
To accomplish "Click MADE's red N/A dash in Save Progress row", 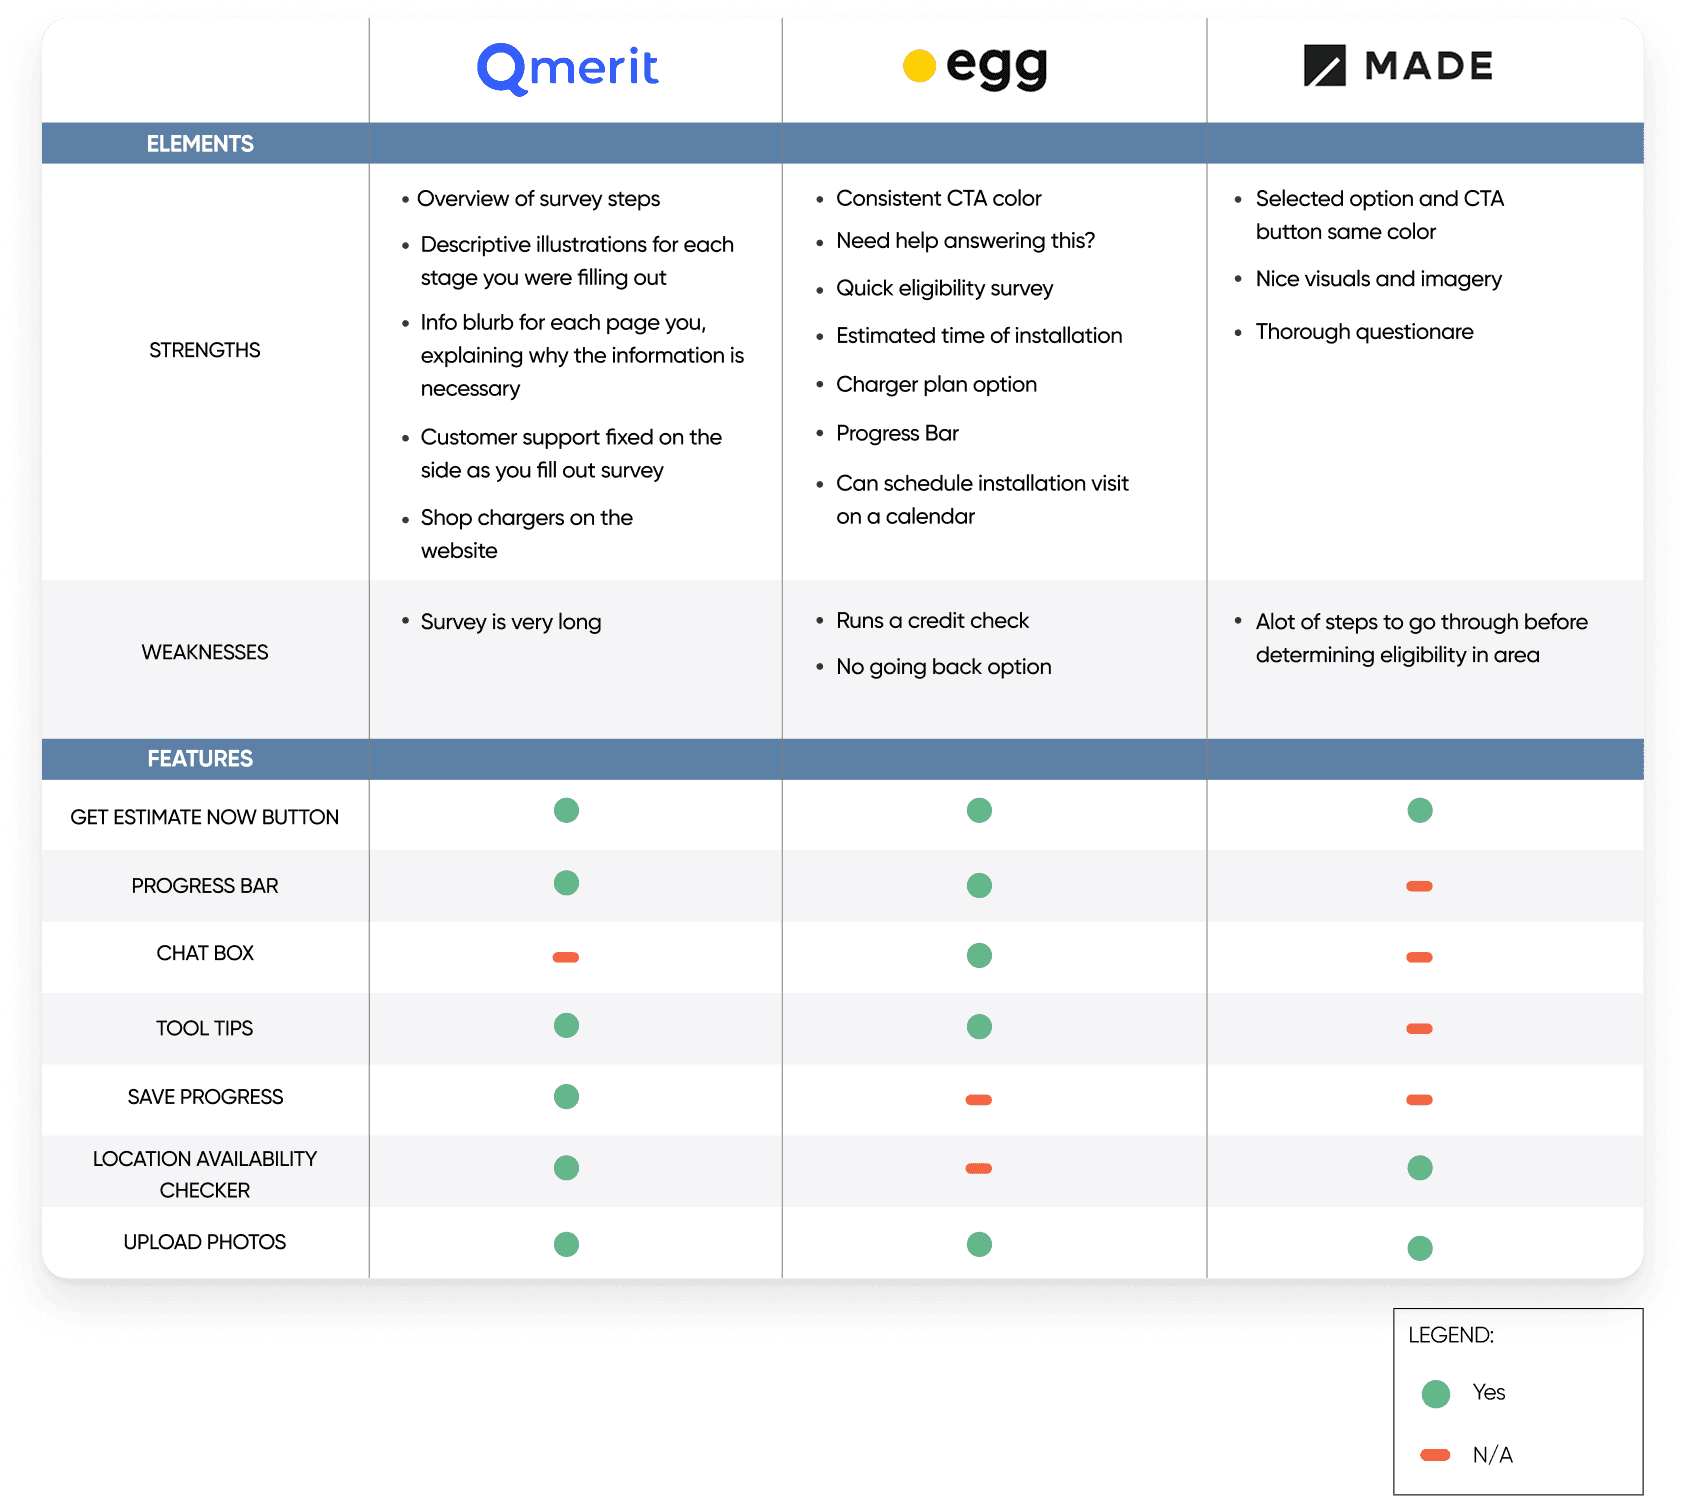I will click(1419, 1100).
